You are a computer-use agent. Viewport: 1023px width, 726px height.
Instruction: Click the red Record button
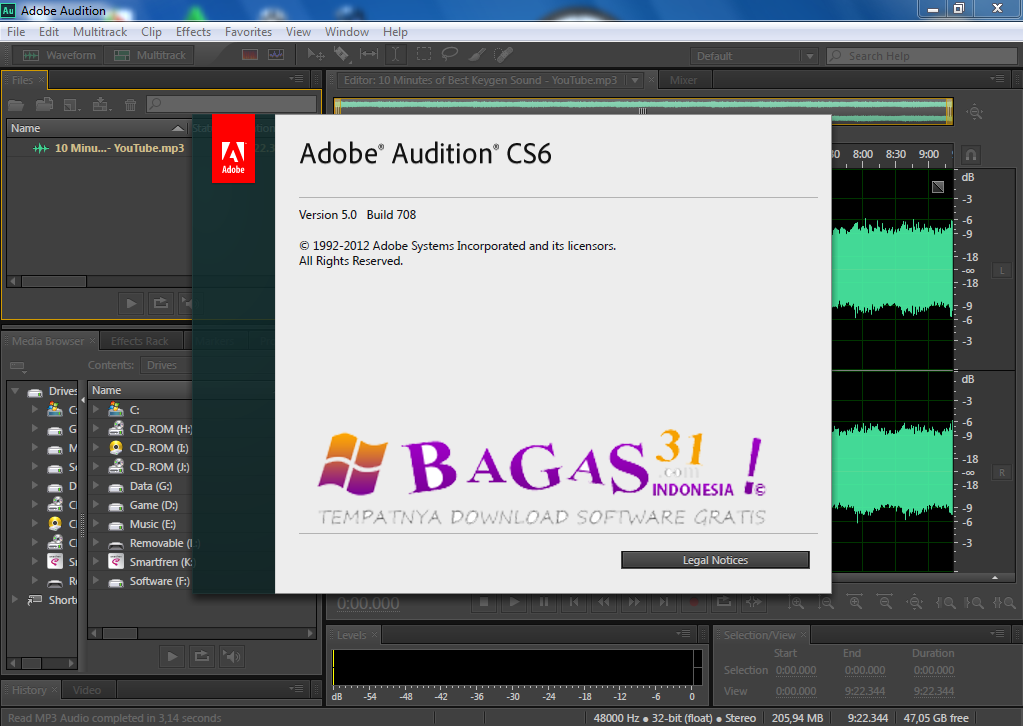pyautogui.click(x=694, y=602)
